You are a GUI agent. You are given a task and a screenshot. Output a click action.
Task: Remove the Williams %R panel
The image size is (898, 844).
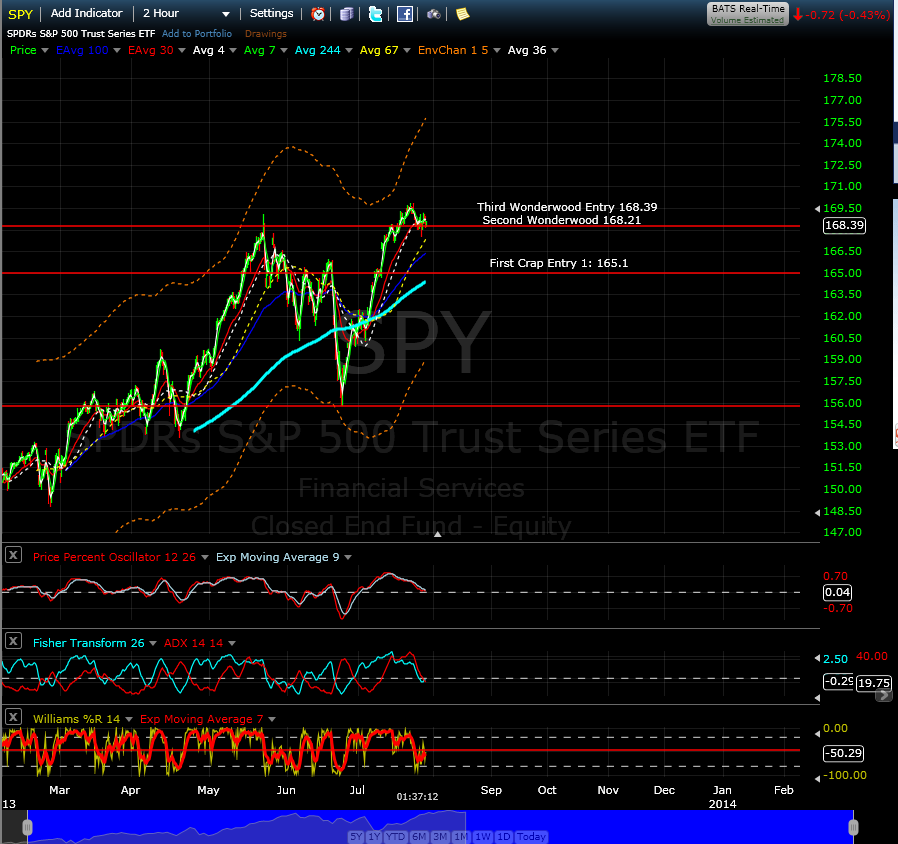[13, 717]
